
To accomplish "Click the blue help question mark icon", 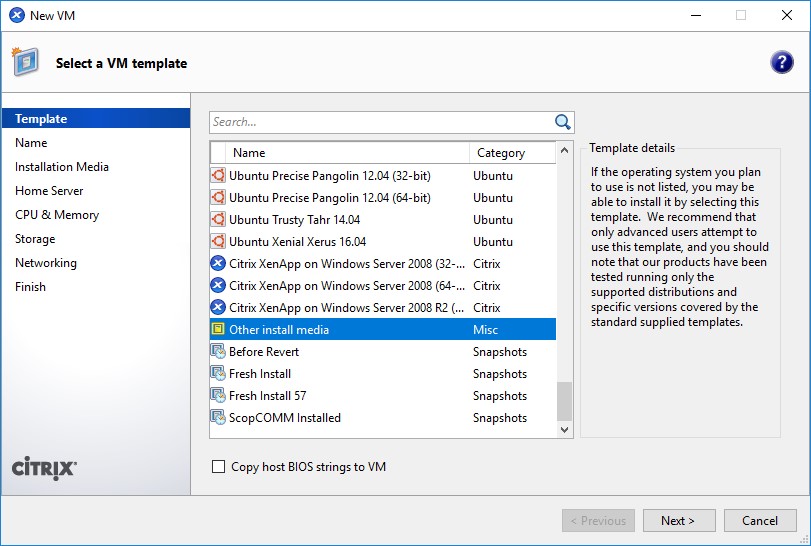I will click(x=781, y=63).
